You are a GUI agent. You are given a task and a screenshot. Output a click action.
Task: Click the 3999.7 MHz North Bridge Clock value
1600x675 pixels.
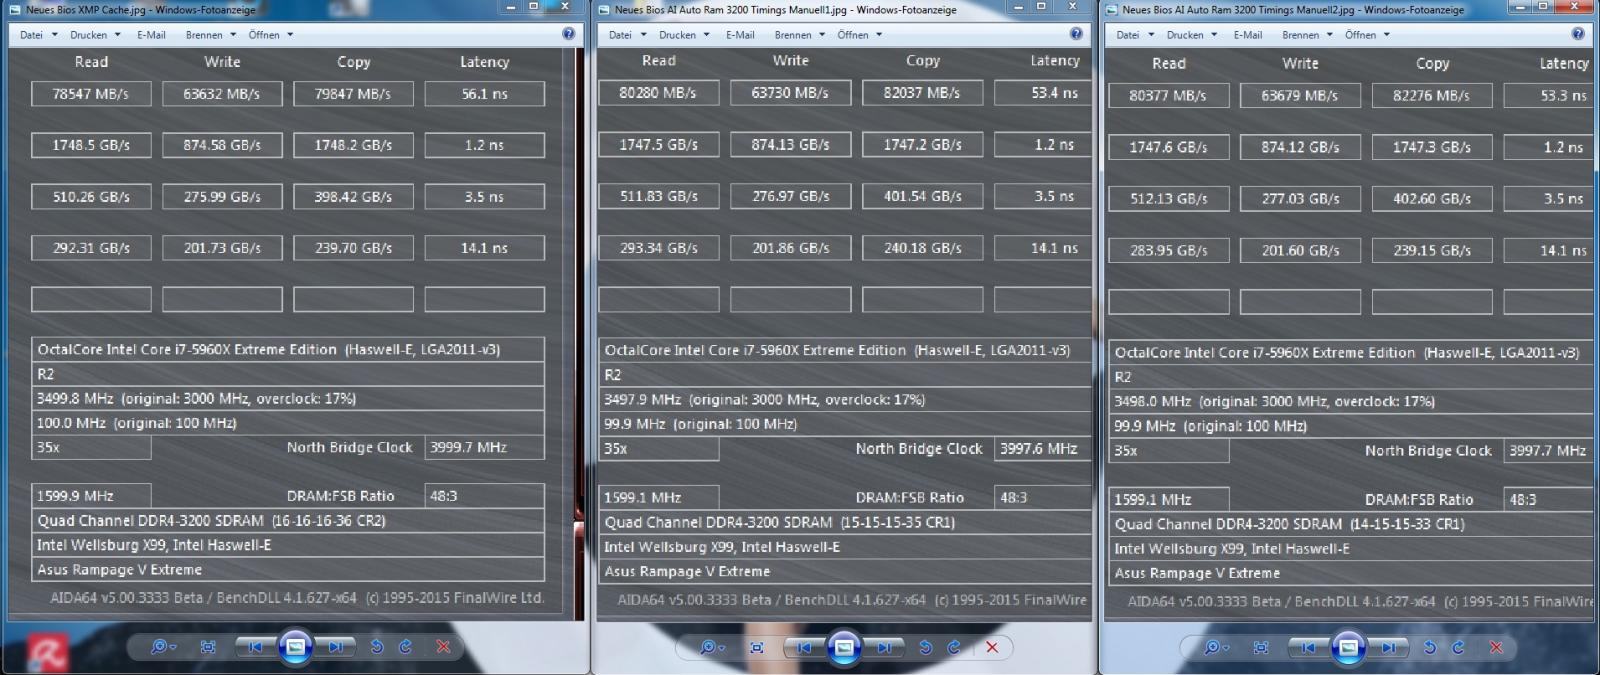pyautogui.click(x=484, y=447)
